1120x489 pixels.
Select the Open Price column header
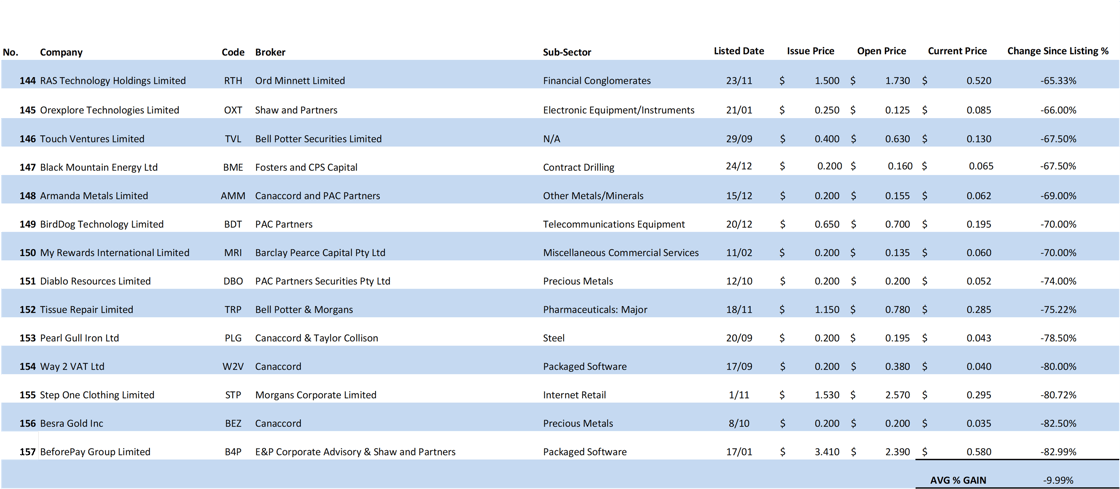click(881, 51)
